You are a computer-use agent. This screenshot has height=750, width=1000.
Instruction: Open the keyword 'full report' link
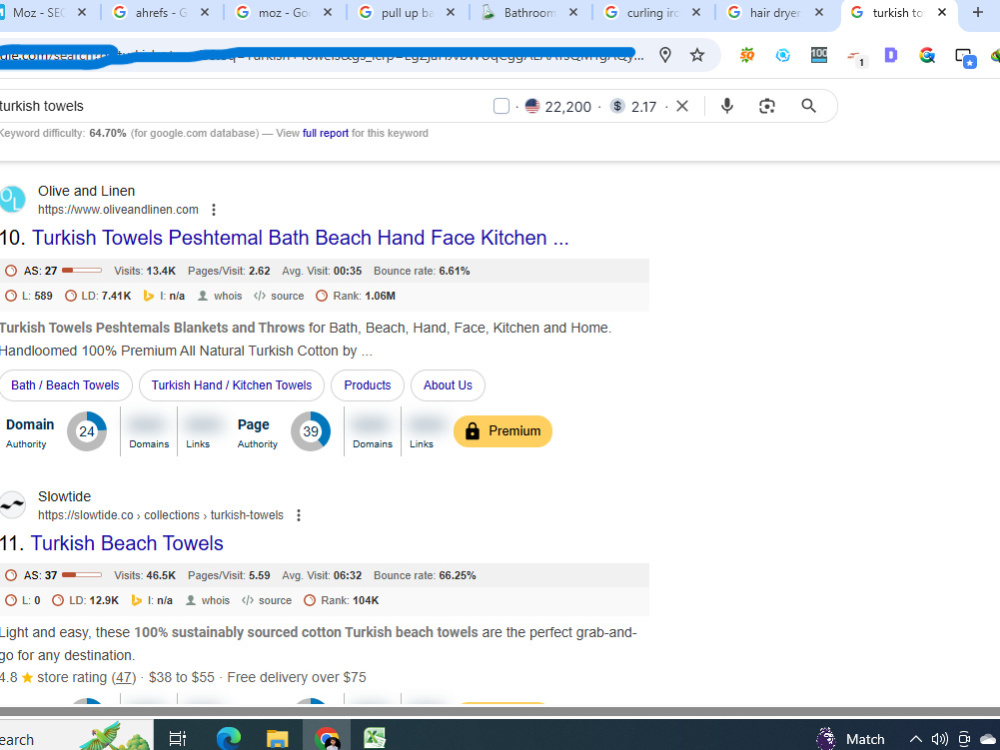point(325,133)
